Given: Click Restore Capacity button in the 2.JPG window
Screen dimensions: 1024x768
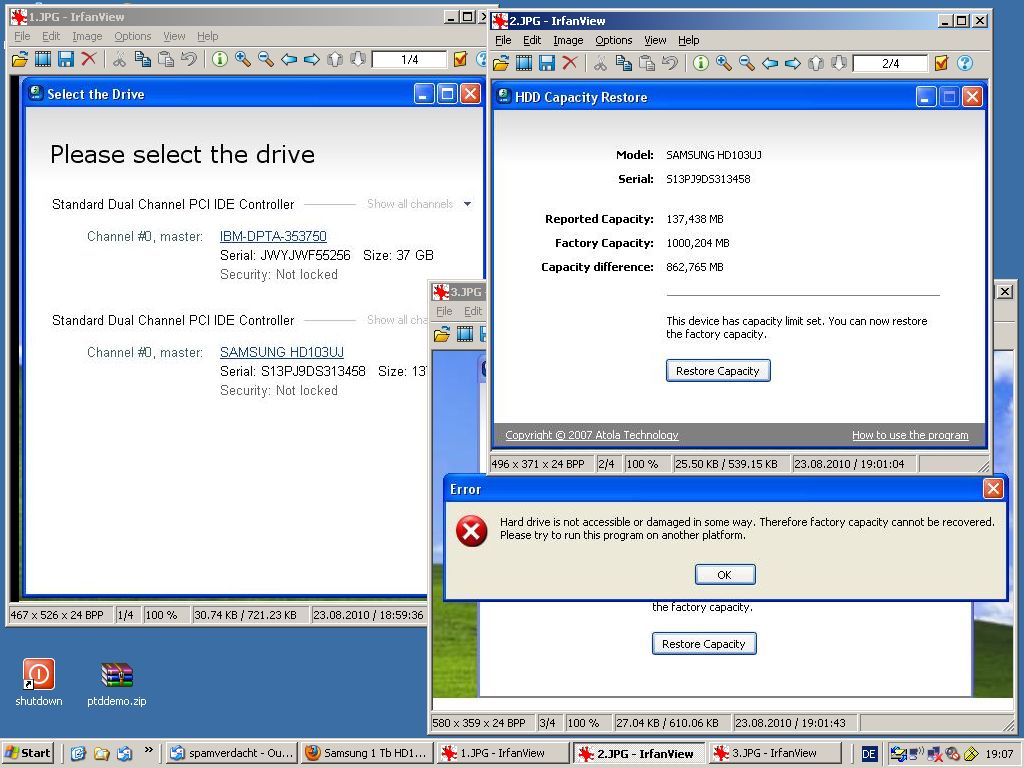Looking at the screenshot, I should click(x=718, y=371).
